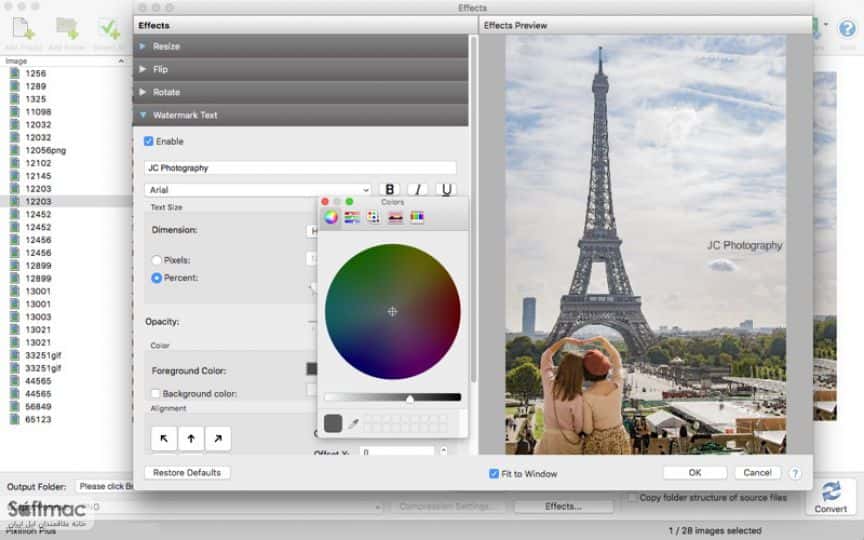Uncheck the watermark Enable checkbox
The height and width of the screenshot is (540, 864).
coord(148,141)
